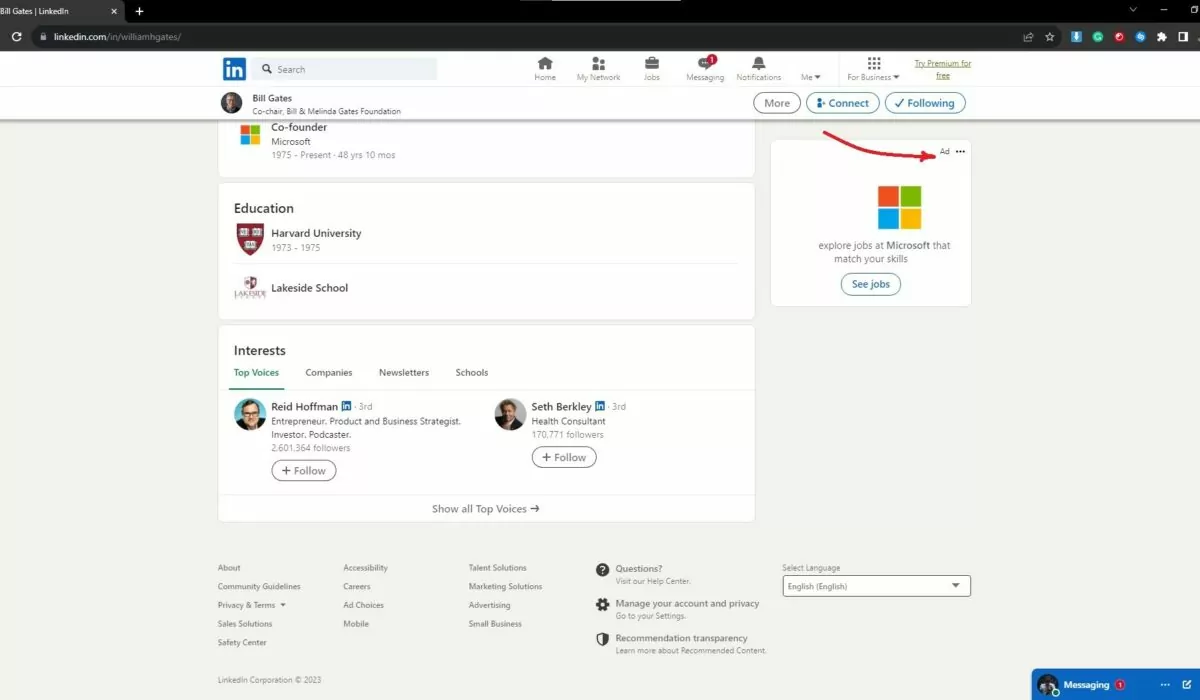Open Notifications bell icon
Screen dimensions: 1200x700
(758, 69)
